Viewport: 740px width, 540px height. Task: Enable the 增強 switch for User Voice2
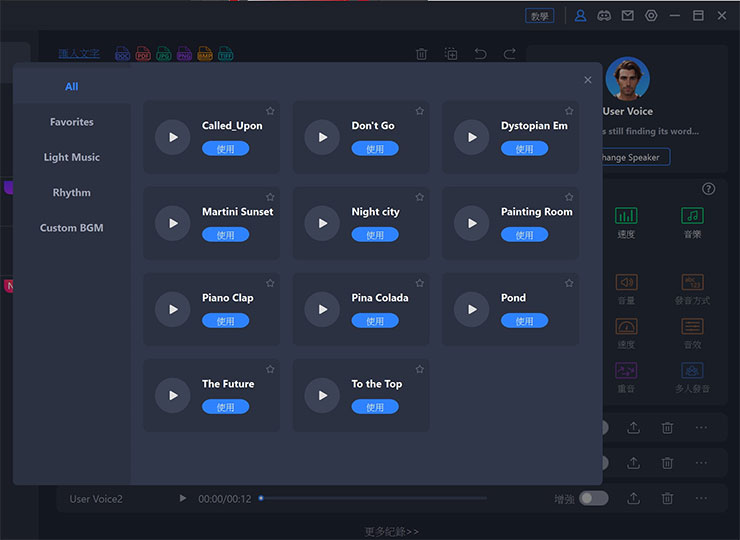tap(594, 498)
